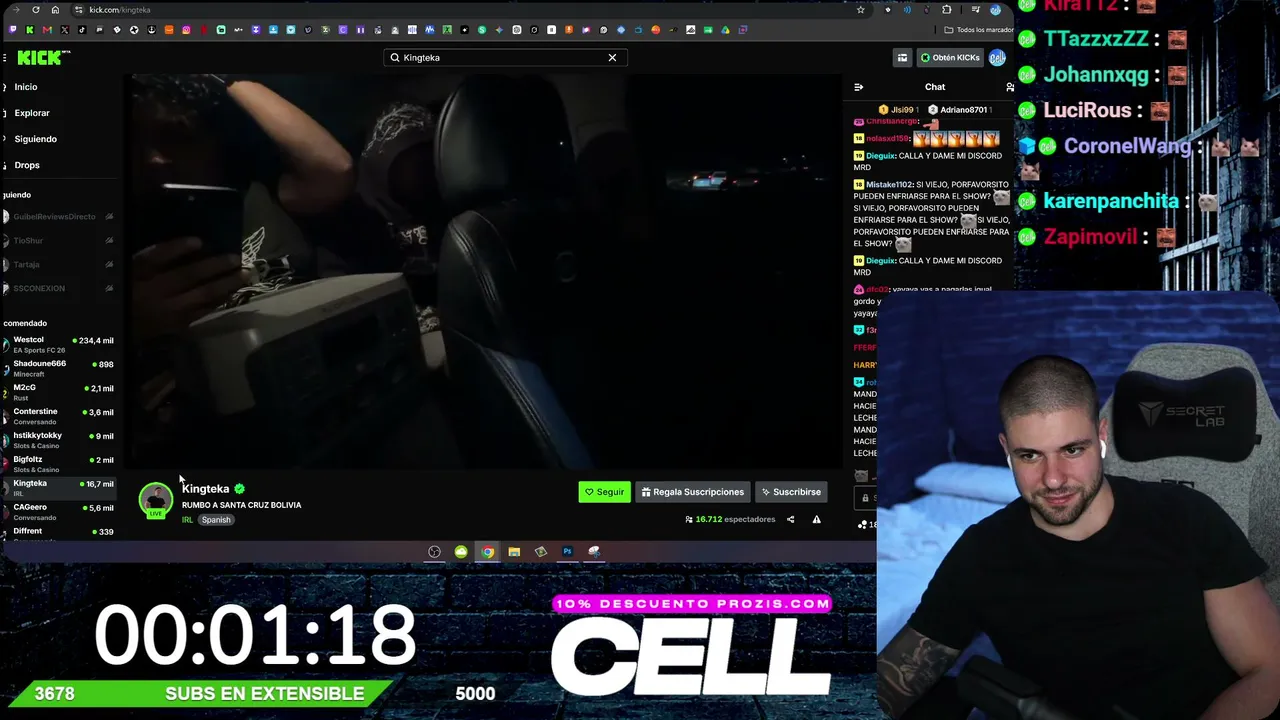Click the Obtén KICKs button
This screenshot has height=720, width=1280.
[950, 58]
